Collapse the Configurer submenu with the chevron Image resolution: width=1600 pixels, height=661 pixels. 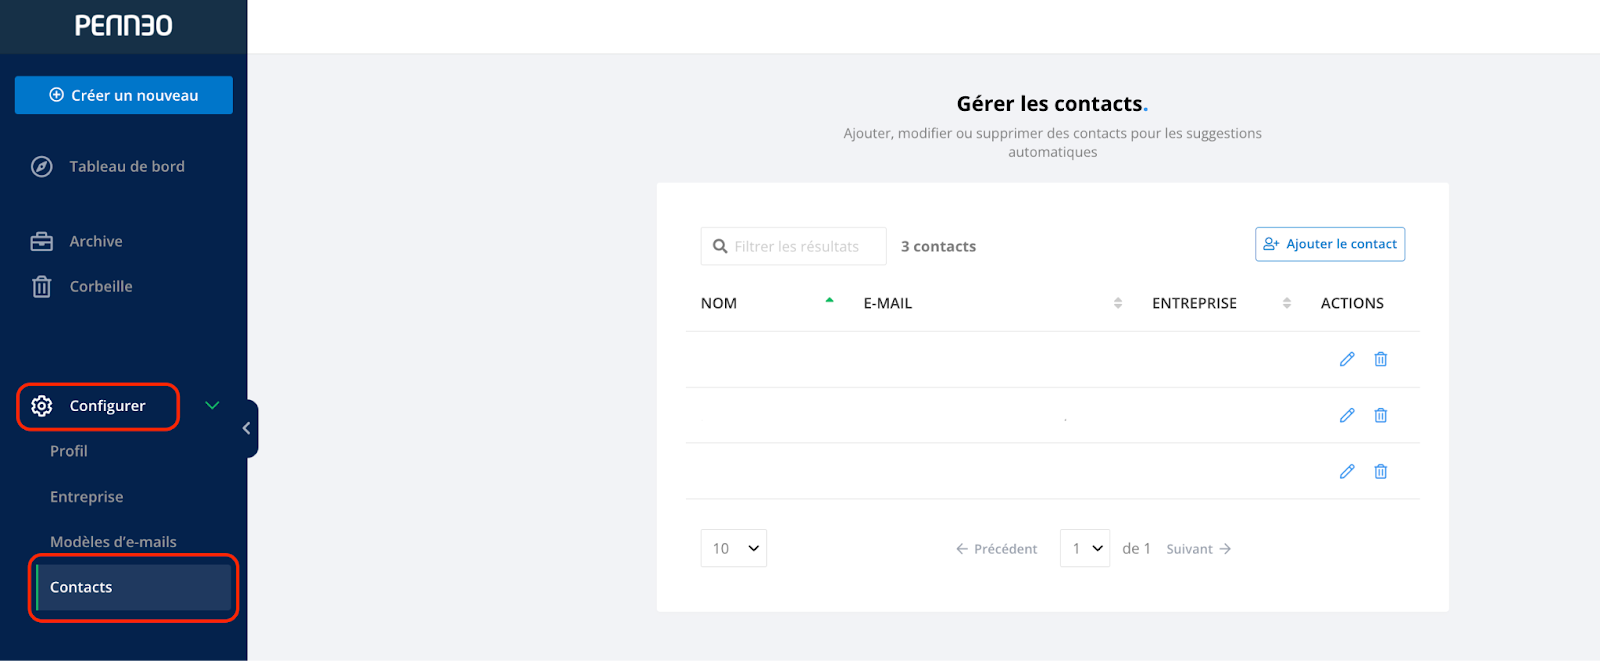(212, 405)
